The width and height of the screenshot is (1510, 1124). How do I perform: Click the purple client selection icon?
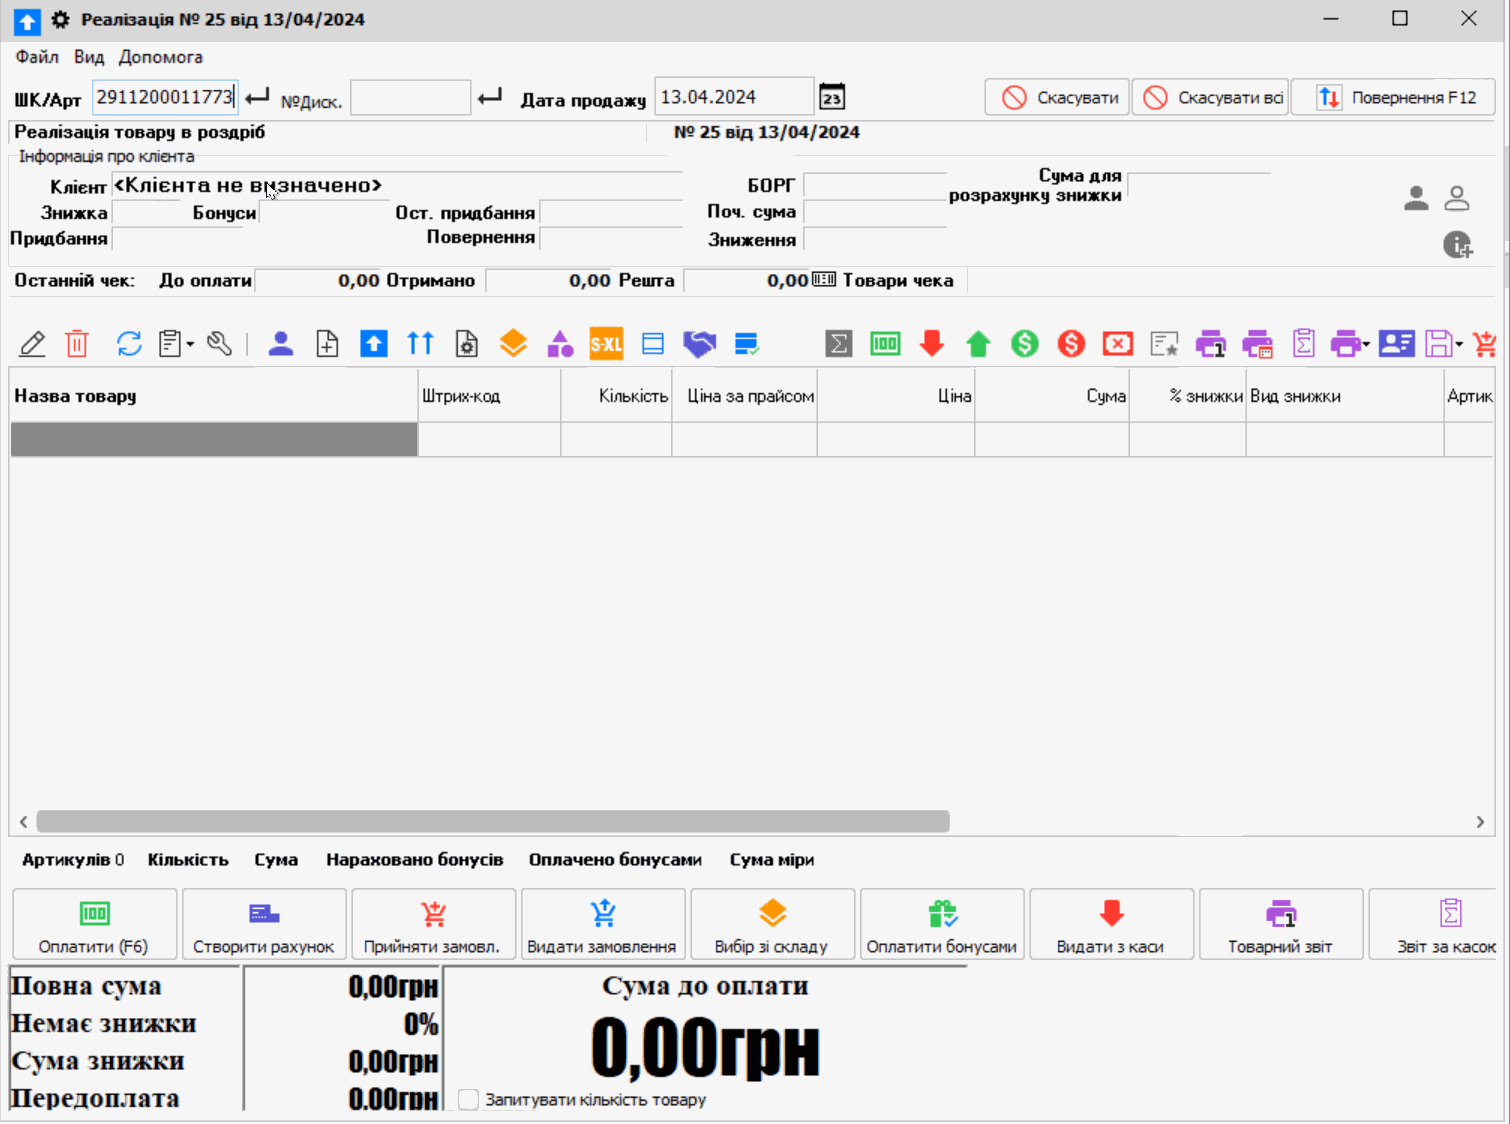(281, 343)
